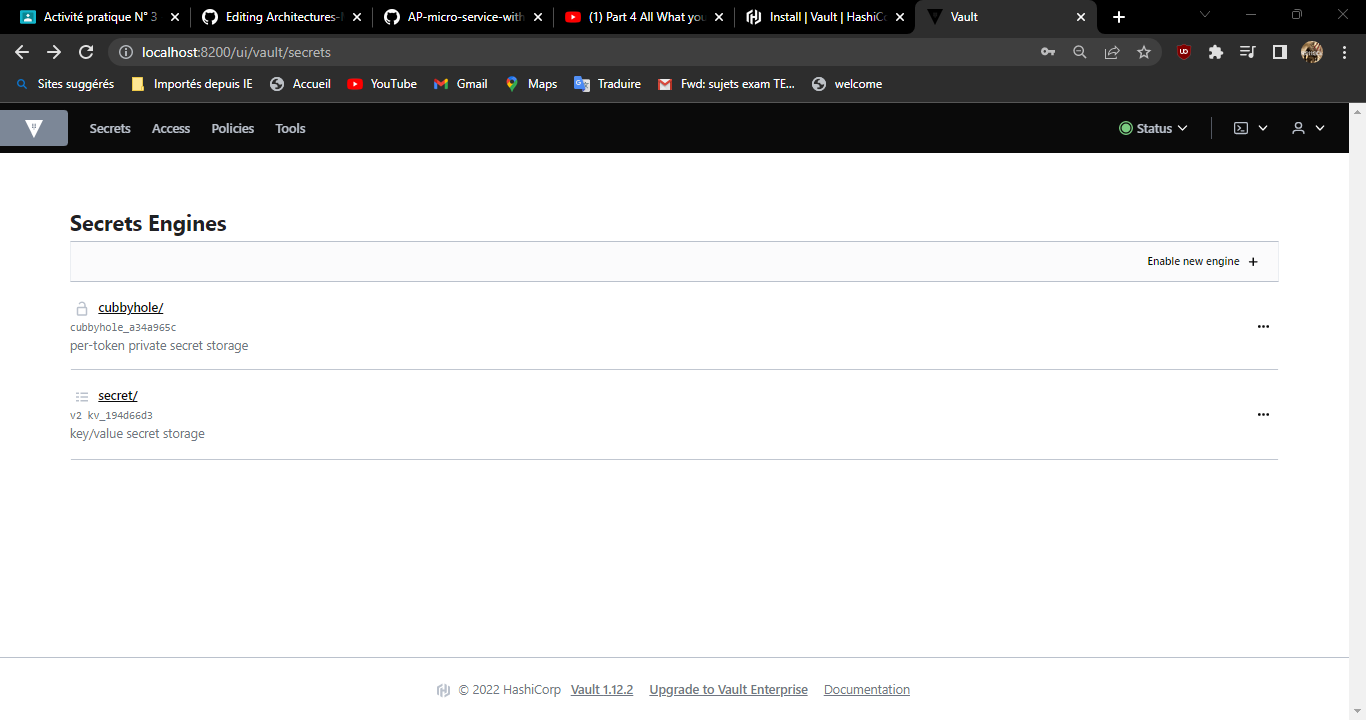Open the ellipsis menu for the cubbyhole engine
The image size is (1366, 720).
(x=1263, y=326)
